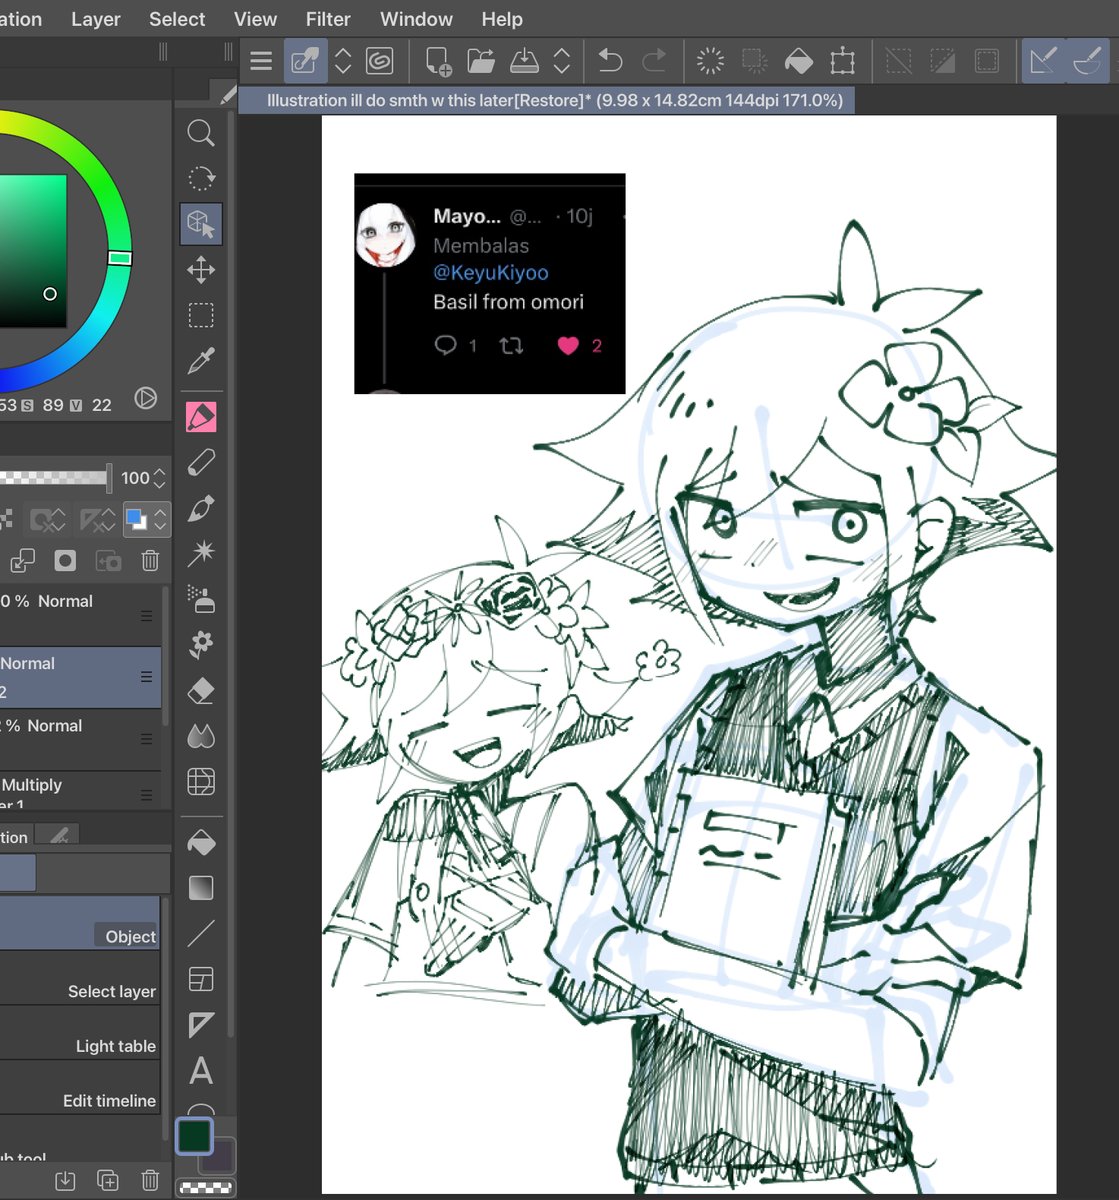Screen dimensions: 1119x1200
Task: Expand the Save options stepper arrows
Action: [x=562, y=62]
